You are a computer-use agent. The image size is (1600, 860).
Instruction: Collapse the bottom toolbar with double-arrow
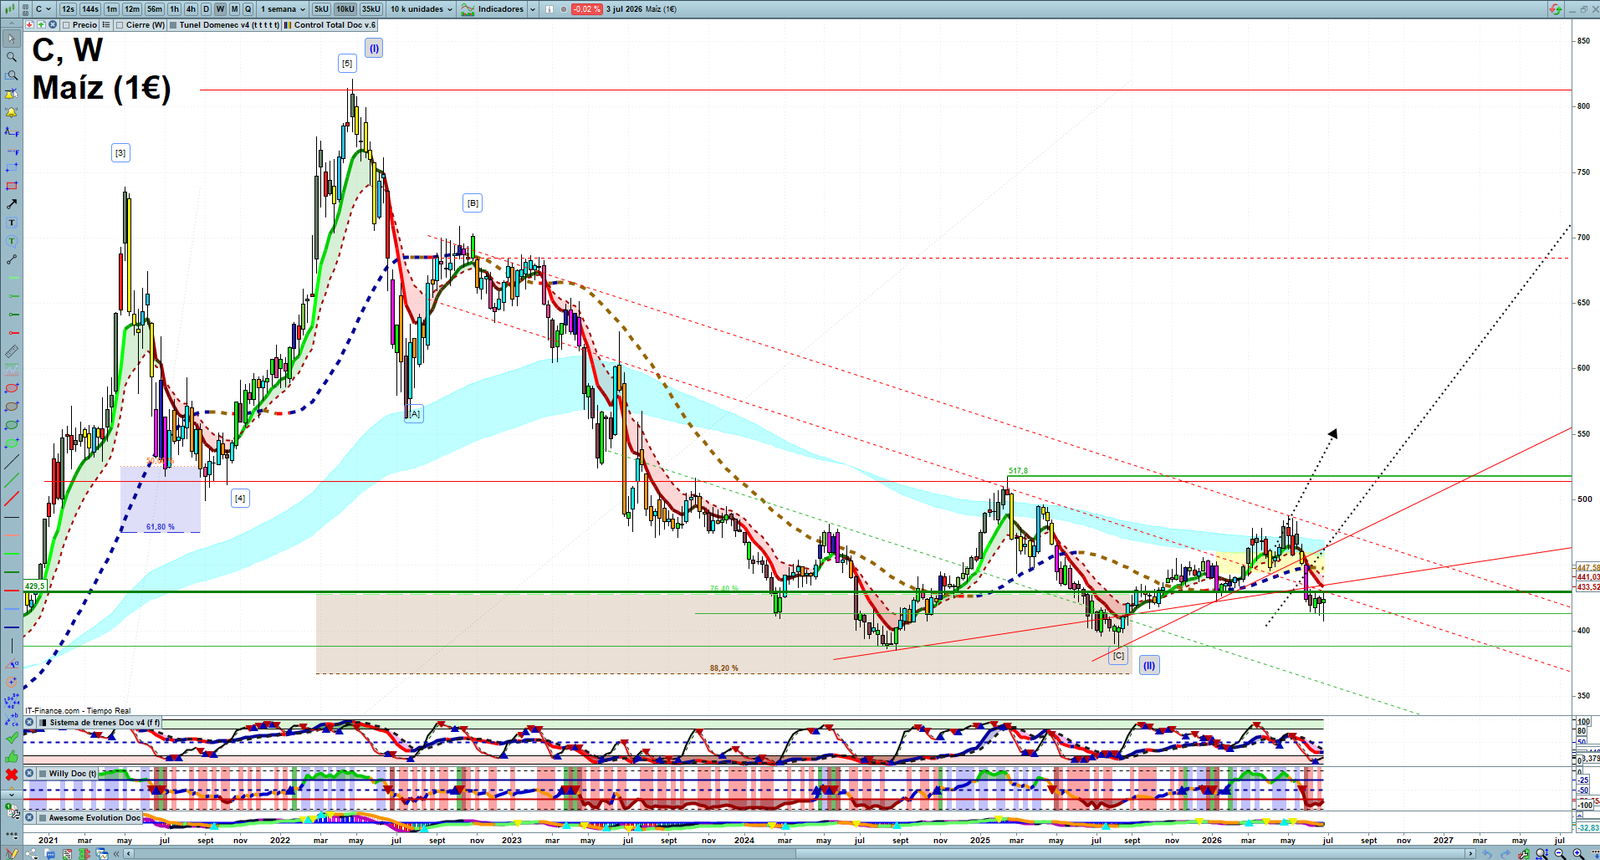[116, 853]
